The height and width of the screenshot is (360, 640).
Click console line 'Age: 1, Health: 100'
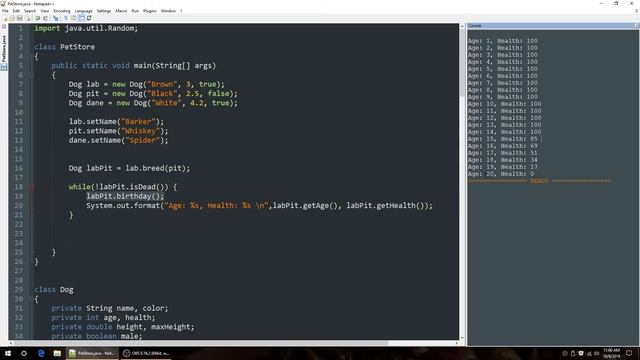(x=502, y=41)
